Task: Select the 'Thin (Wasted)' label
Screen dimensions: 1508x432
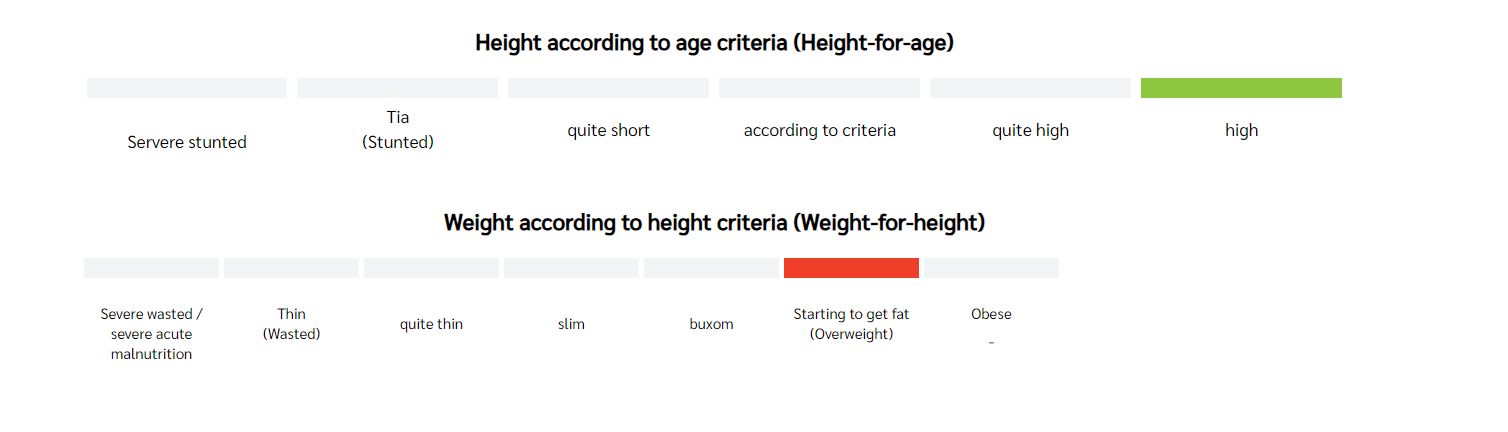Action: (292, 324)
